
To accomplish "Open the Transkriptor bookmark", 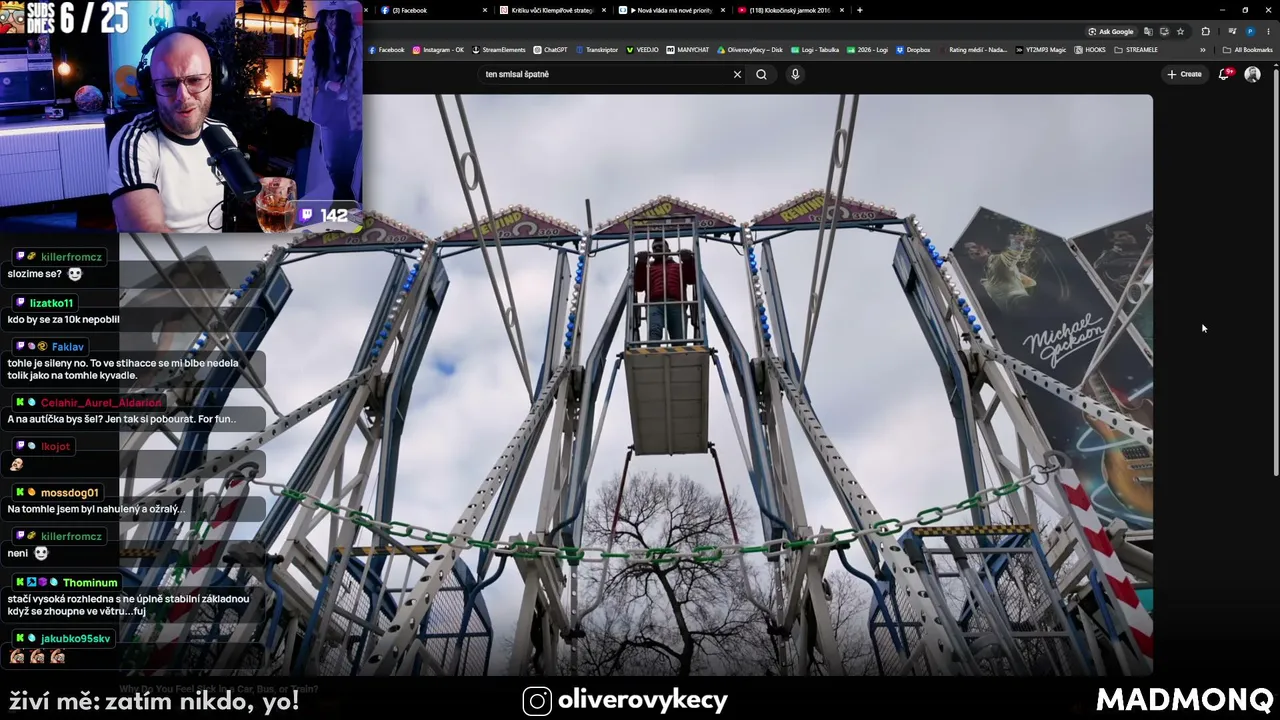I will coord(597,49).
